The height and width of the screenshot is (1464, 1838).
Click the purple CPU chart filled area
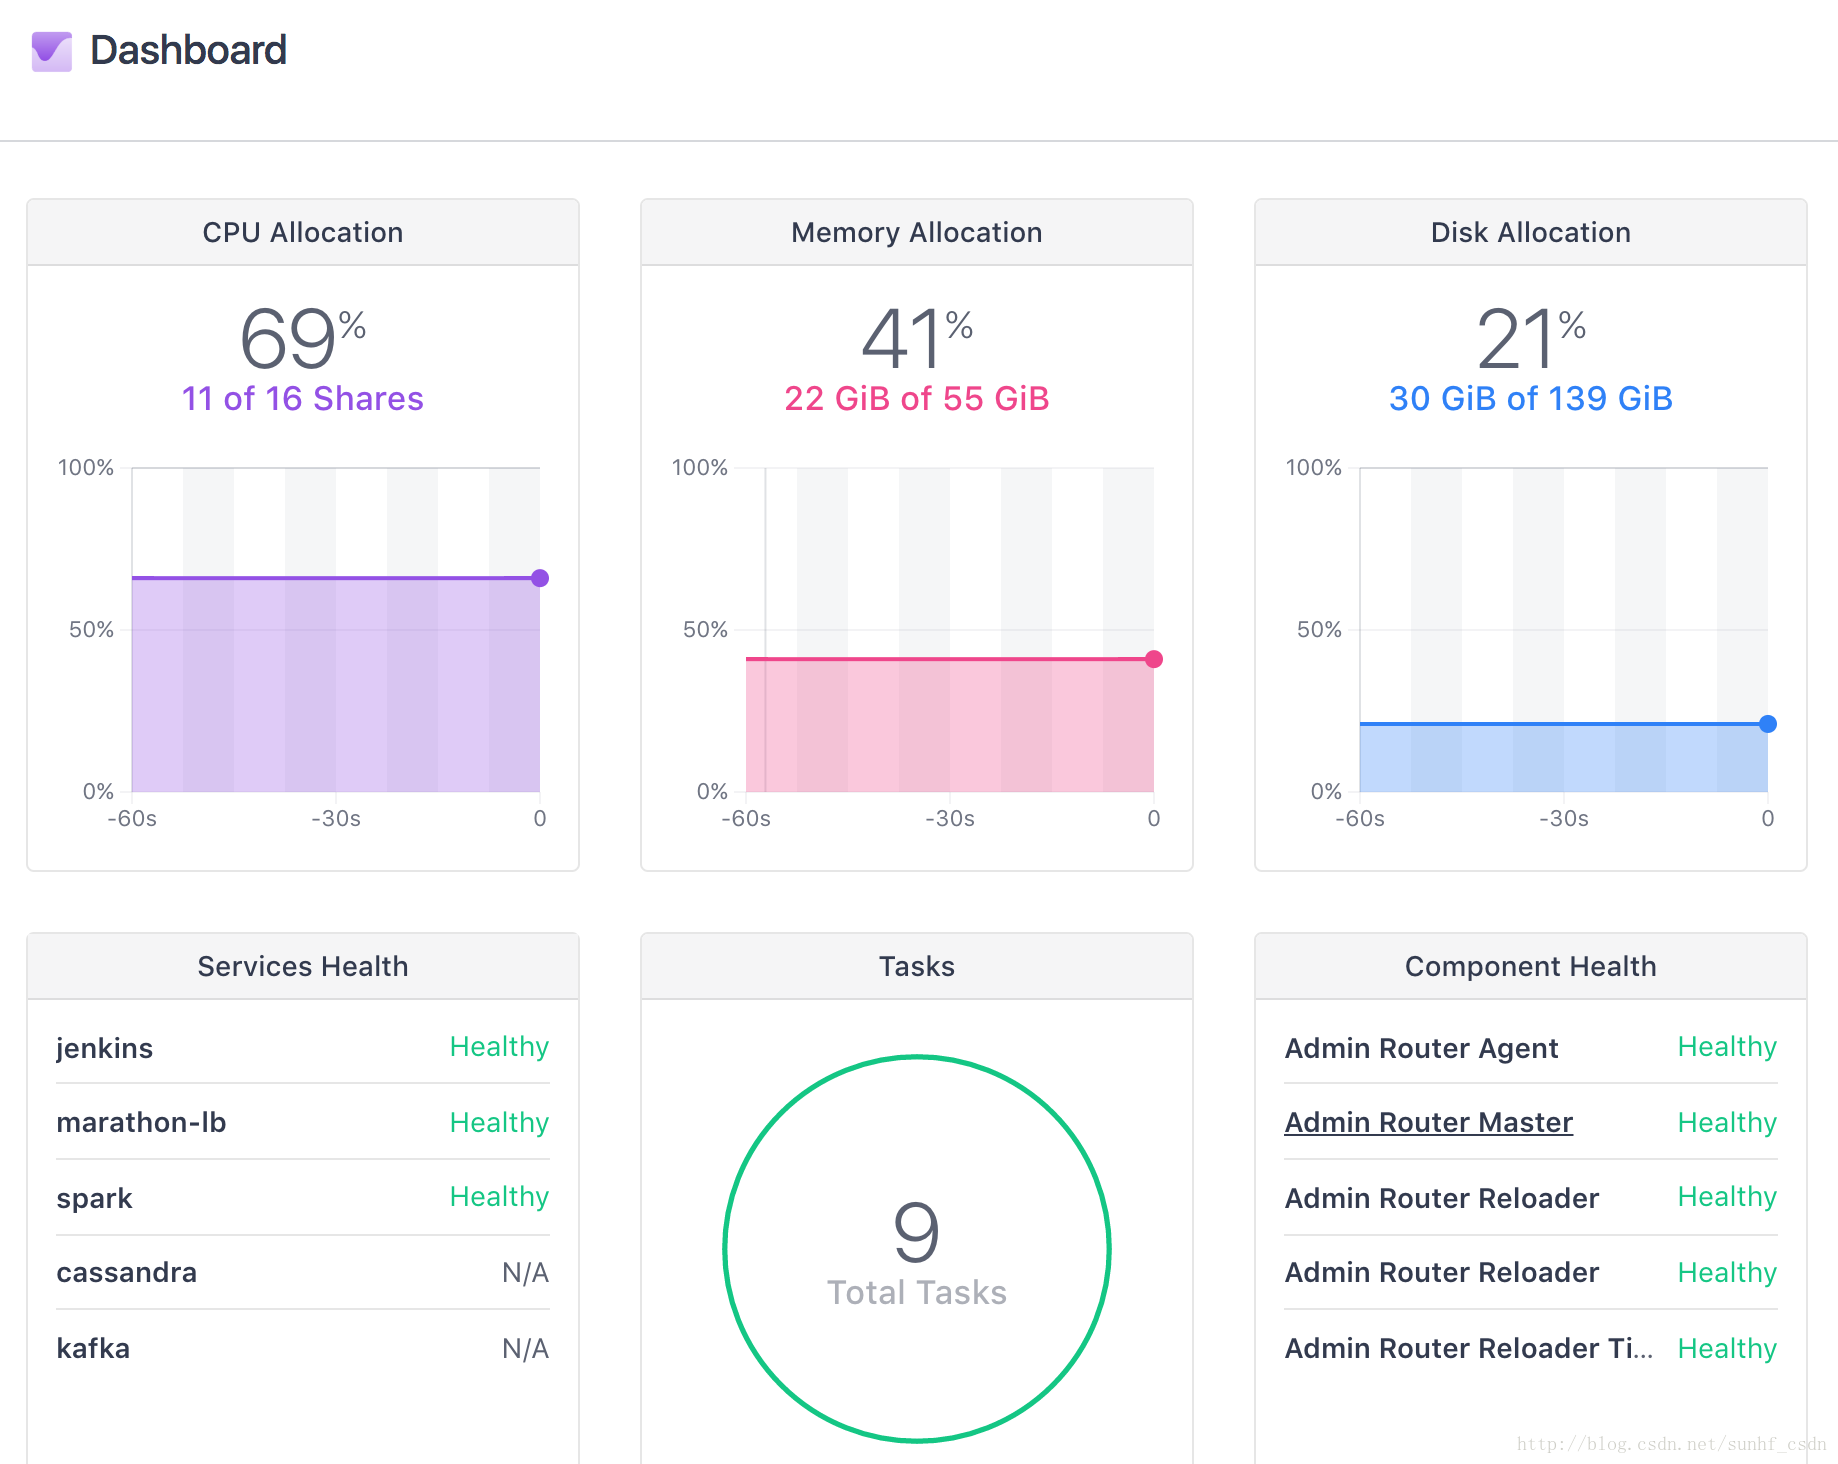click(x=336, y=685)
